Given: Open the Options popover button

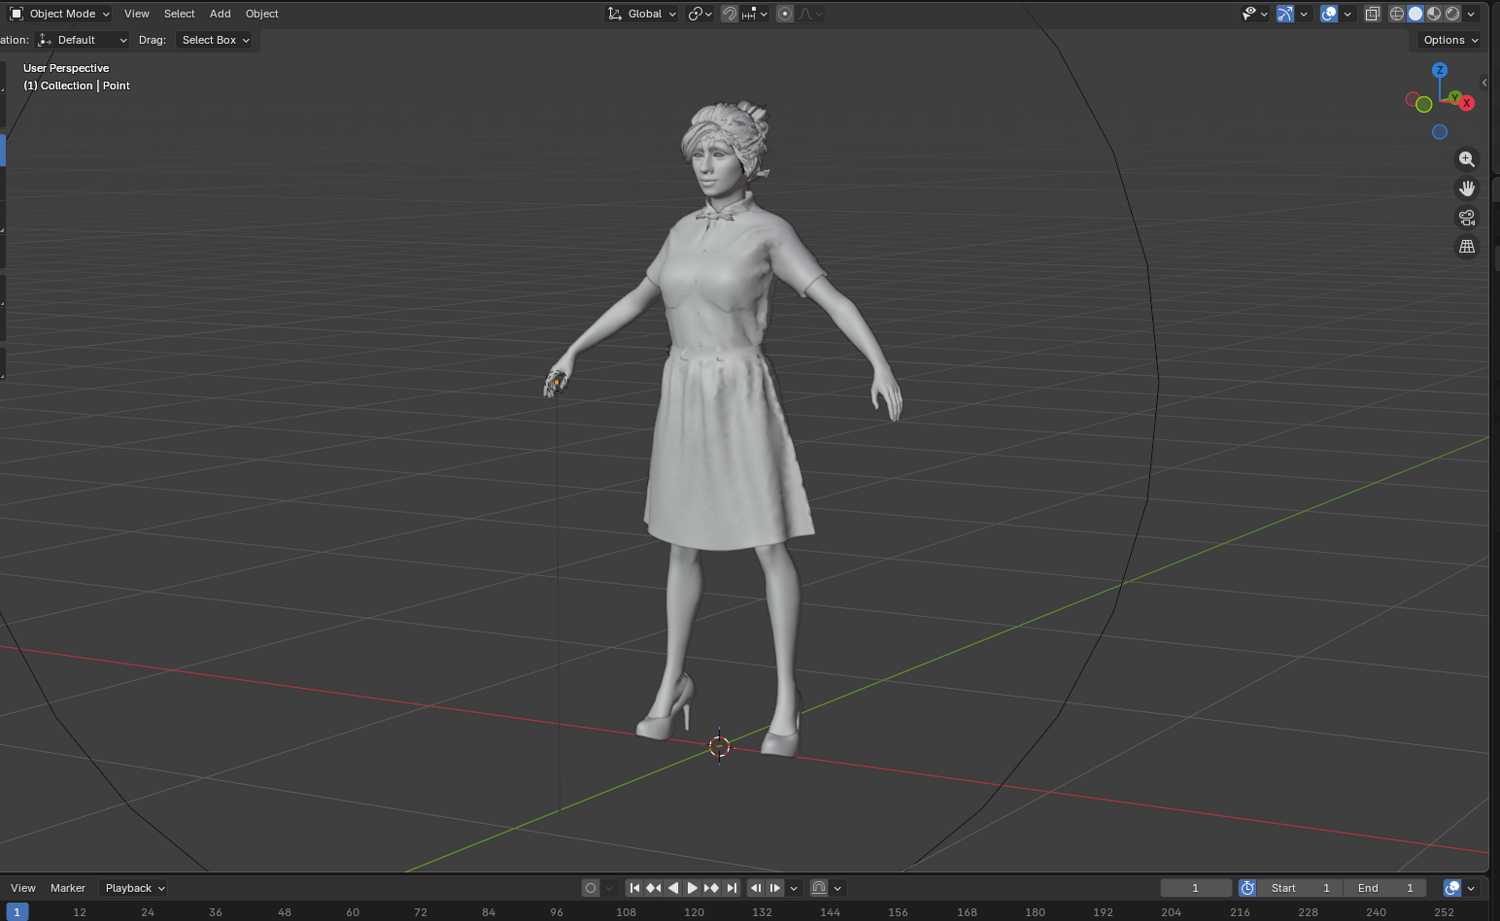Looking at the screenshot, I should pos(1449,40).
